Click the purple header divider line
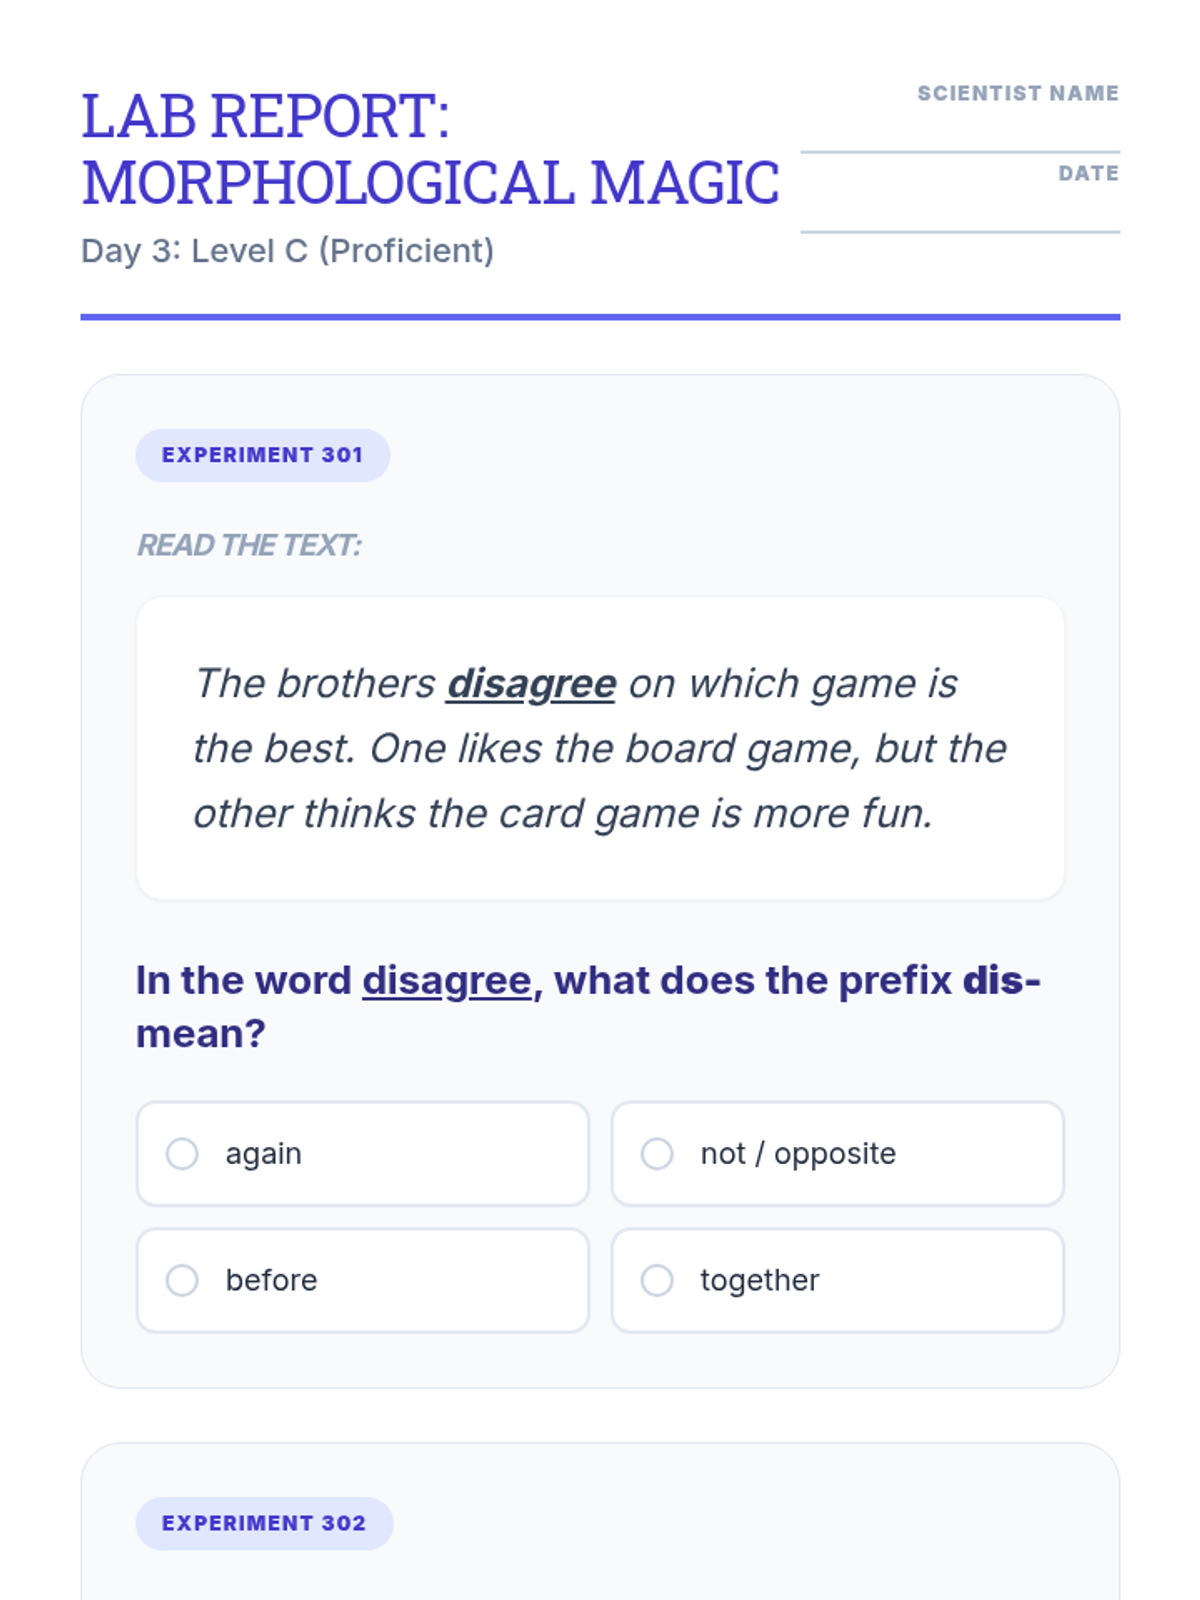The image size is (1200, 1600). click(x=600, y=317)
